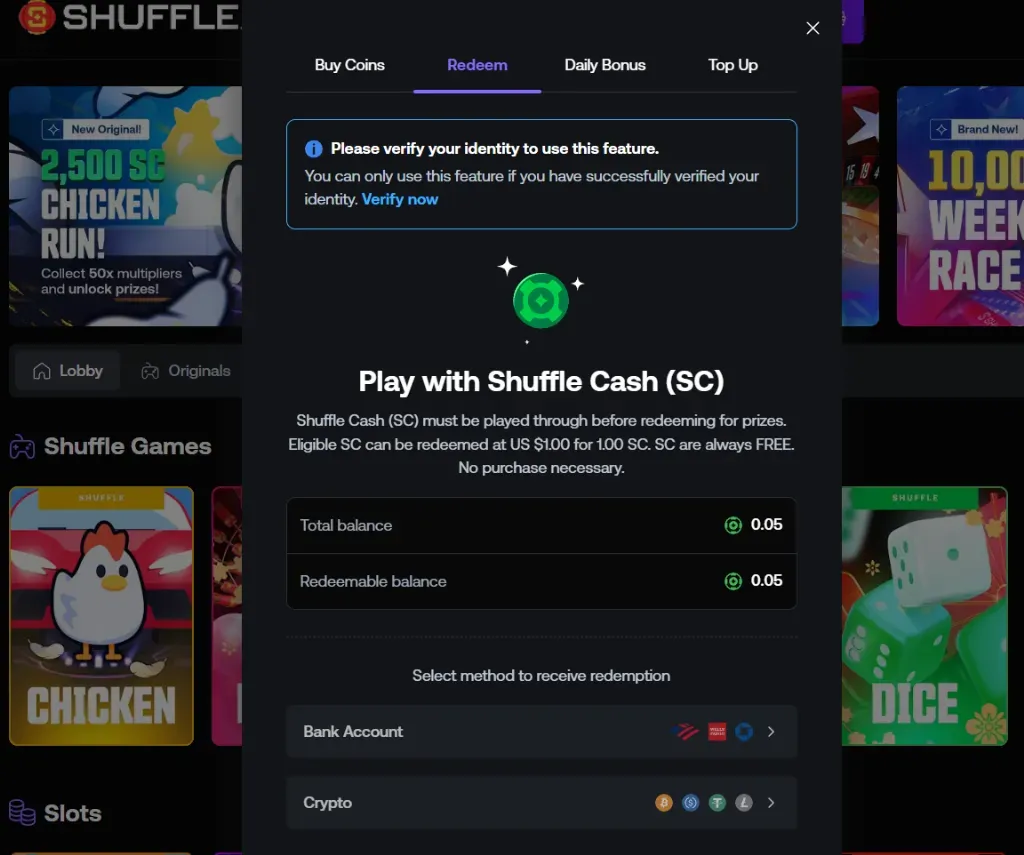
Task: Click the green Shuffle Cash coin icon
Action: [541, 299]
